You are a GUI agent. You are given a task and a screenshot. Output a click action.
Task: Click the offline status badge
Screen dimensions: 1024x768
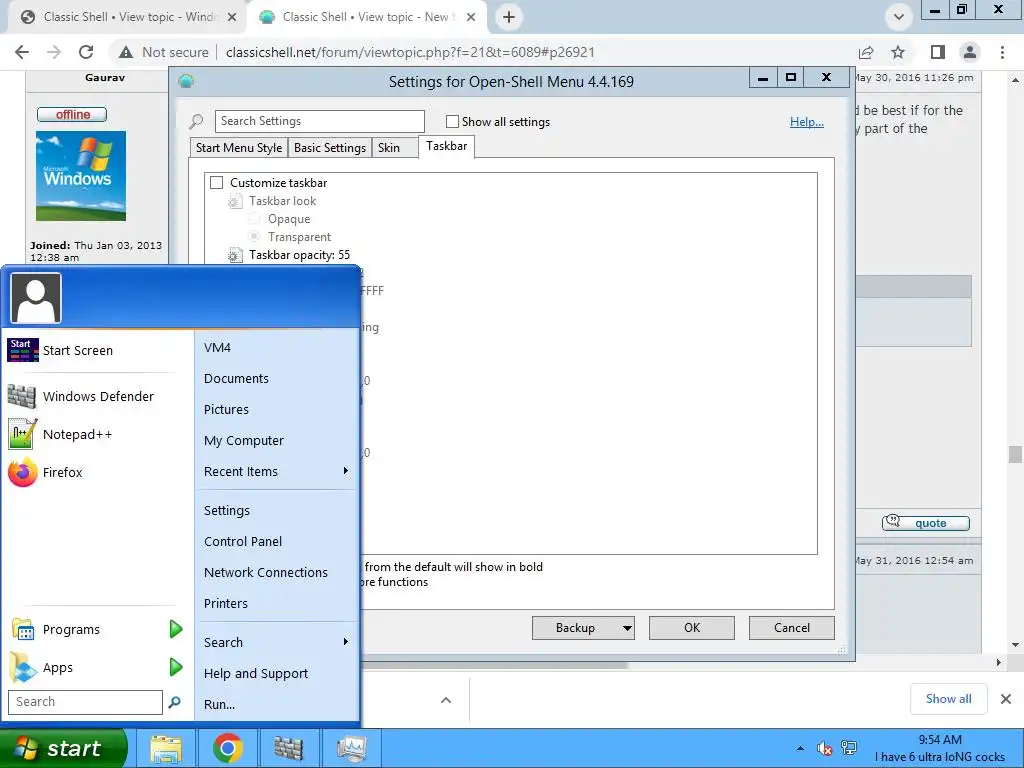click(72, 114)
